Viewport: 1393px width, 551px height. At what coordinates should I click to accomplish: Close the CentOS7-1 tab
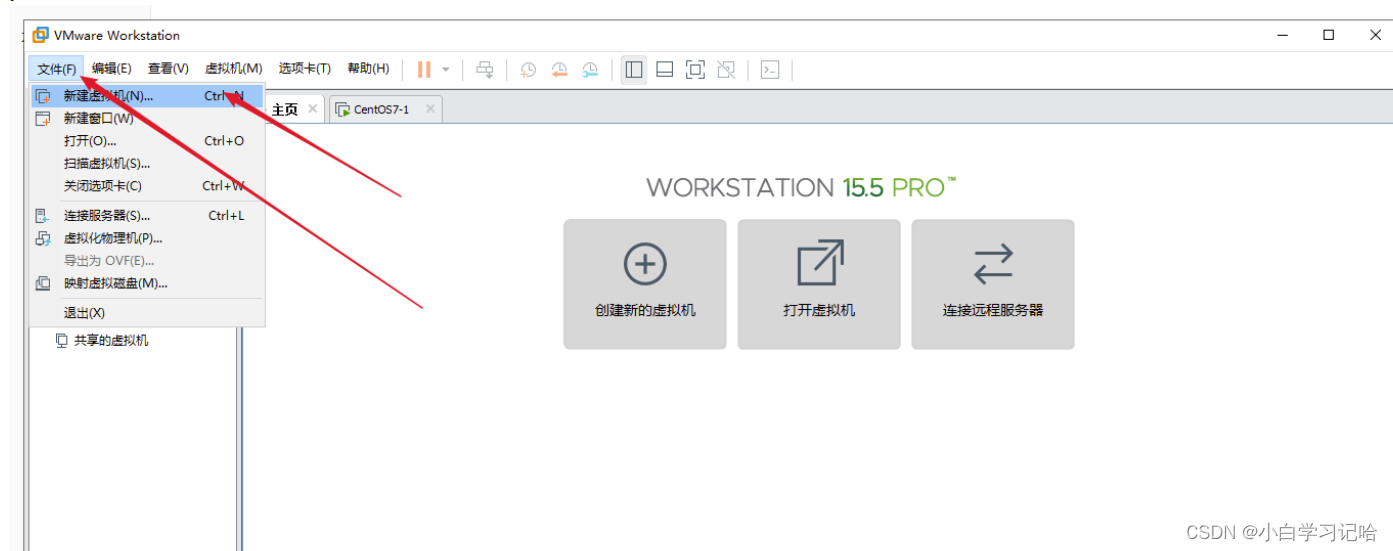coord(430,108)
